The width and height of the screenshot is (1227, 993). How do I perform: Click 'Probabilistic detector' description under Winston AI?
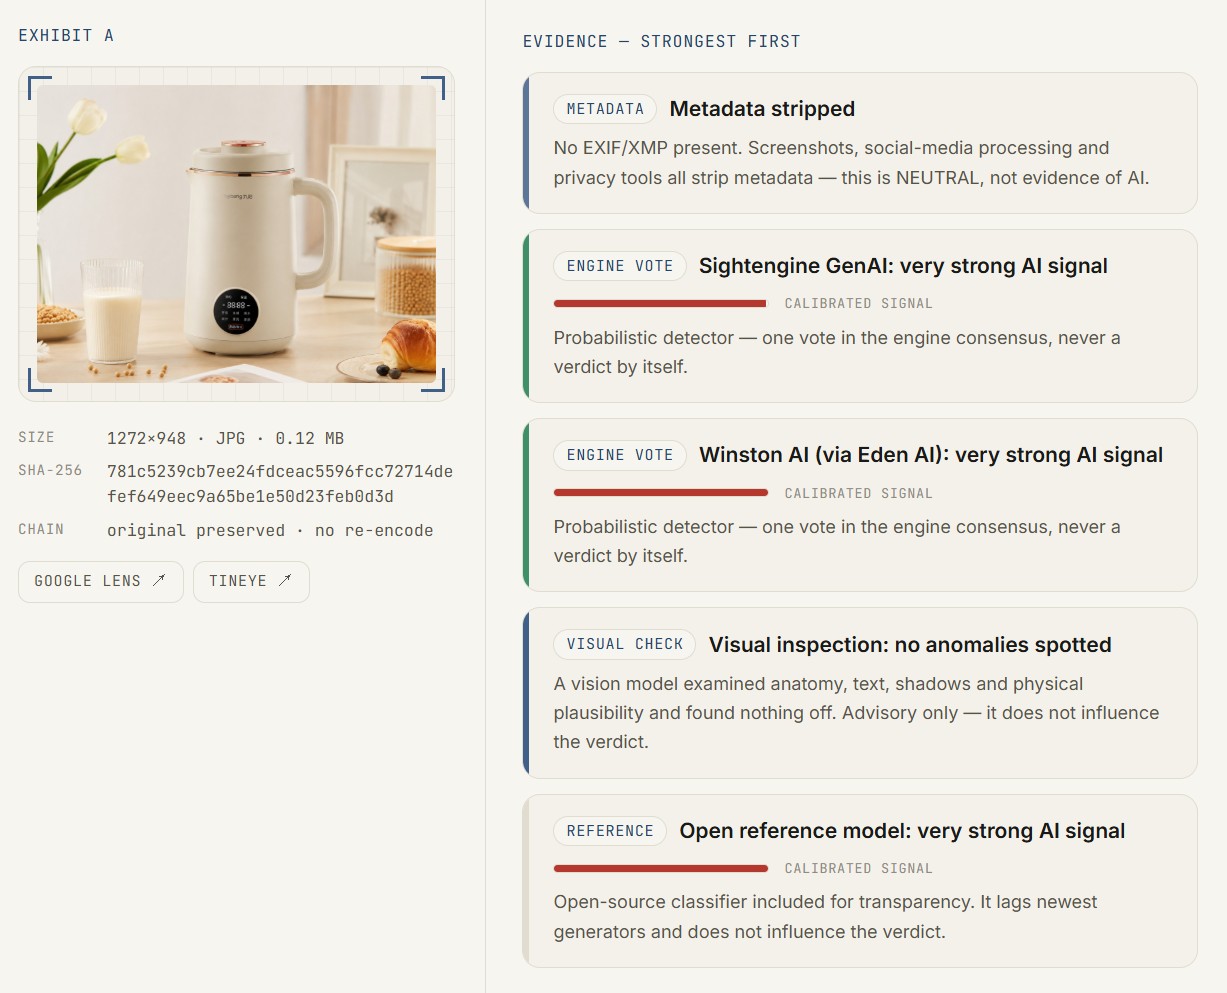[x=837, y=541]
